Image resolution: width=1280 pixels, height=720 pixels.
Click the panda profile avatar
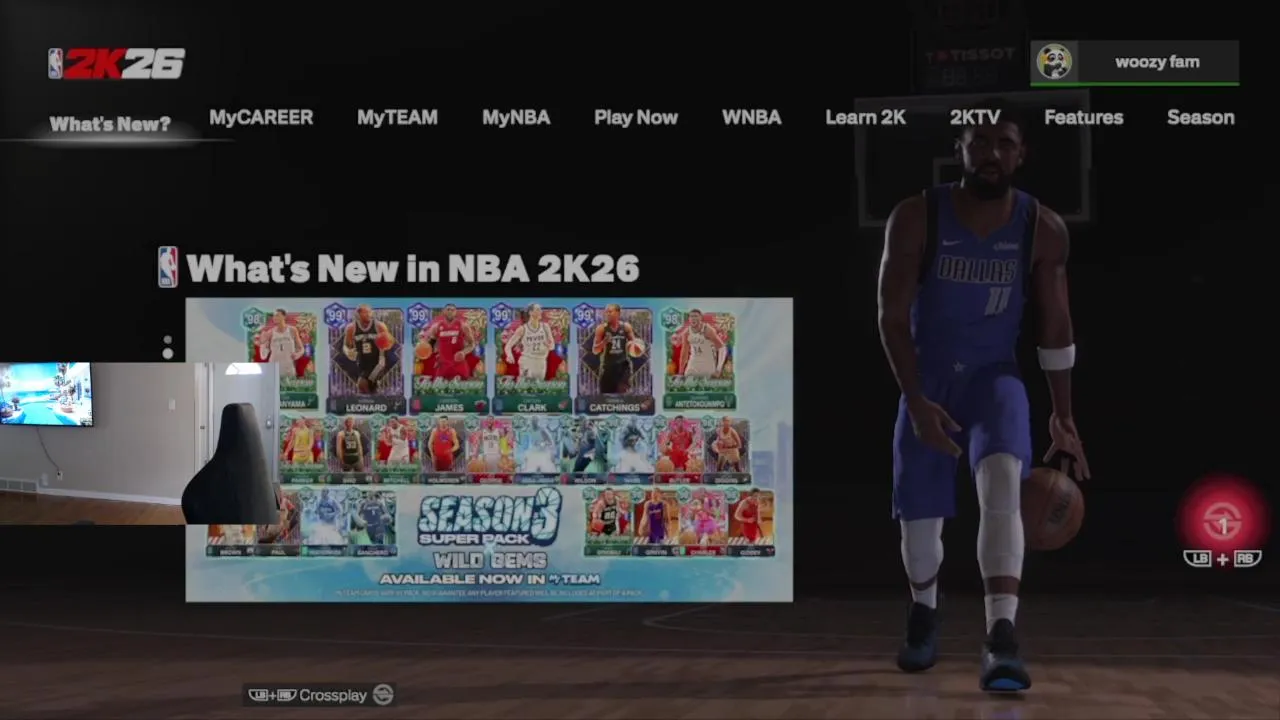click(1053, 62)
